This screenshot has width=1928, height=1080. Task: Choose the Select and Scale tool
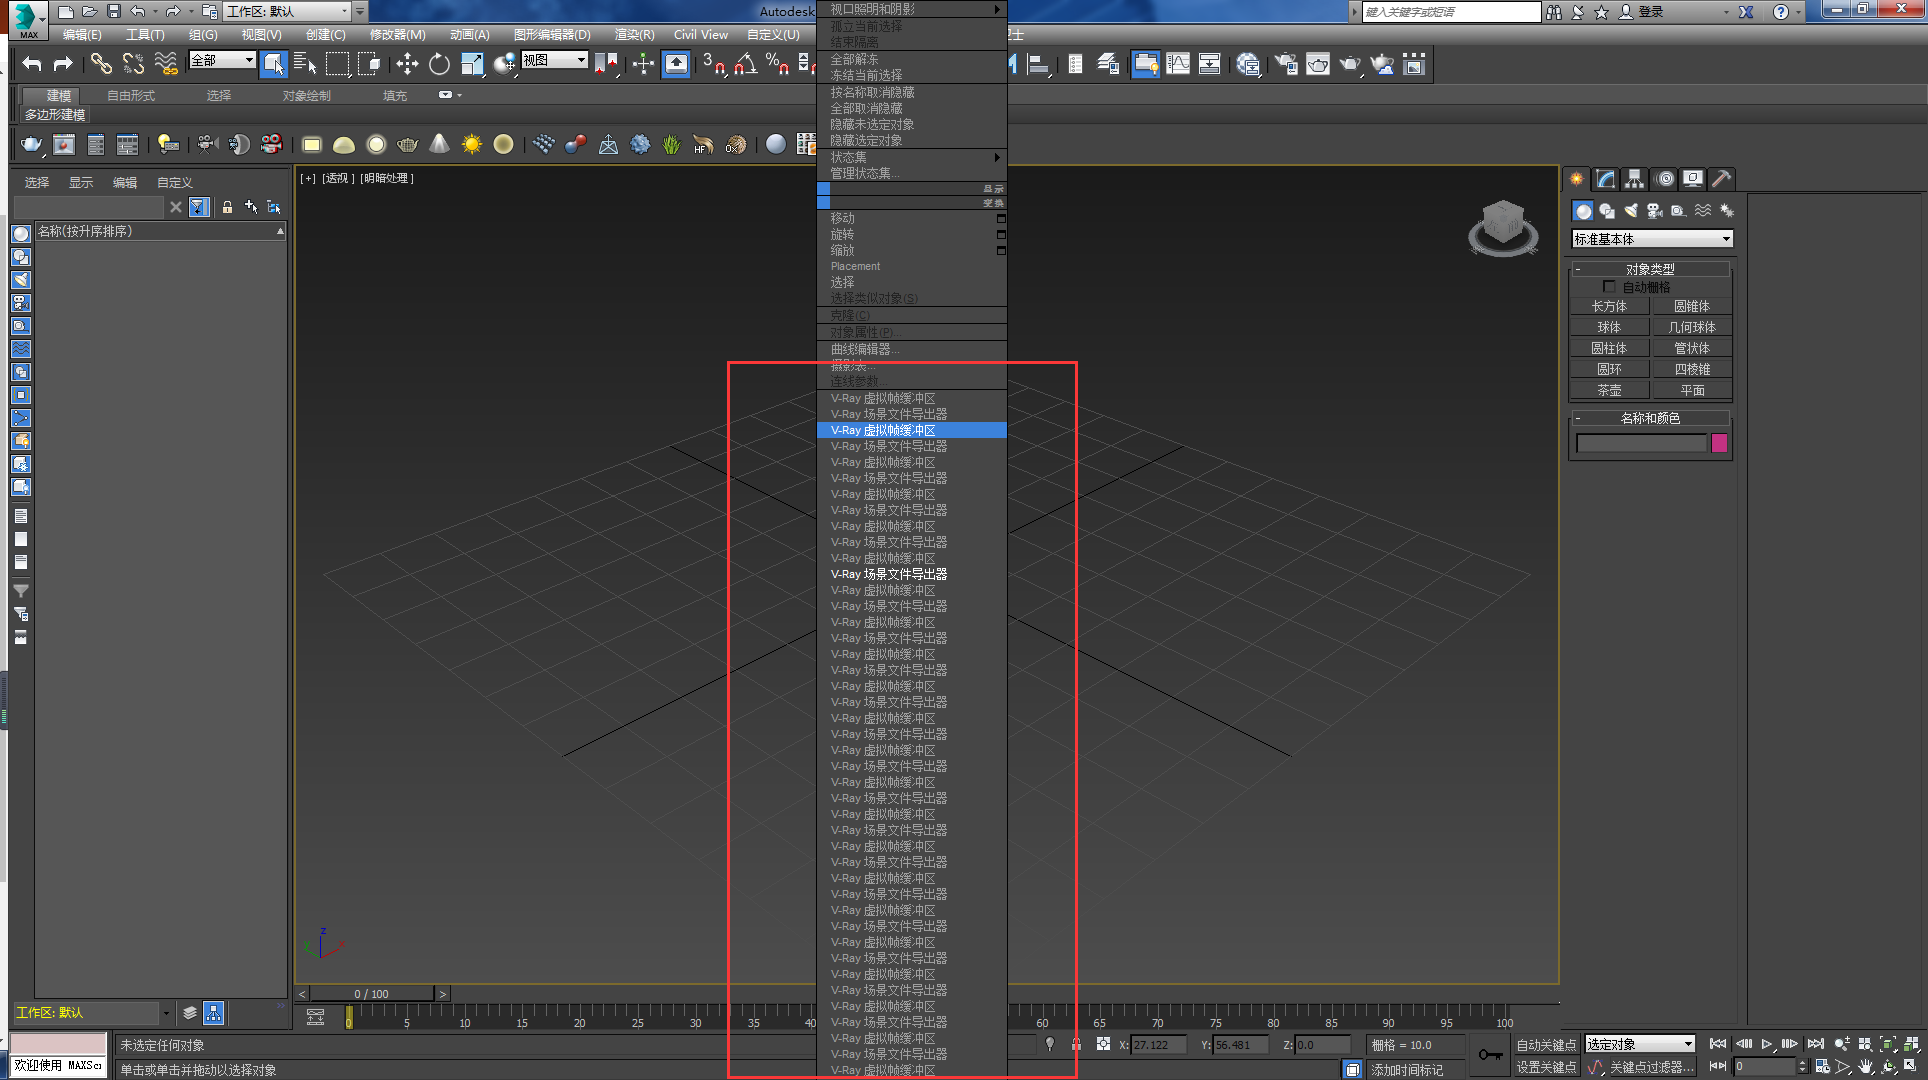[472, 64]
